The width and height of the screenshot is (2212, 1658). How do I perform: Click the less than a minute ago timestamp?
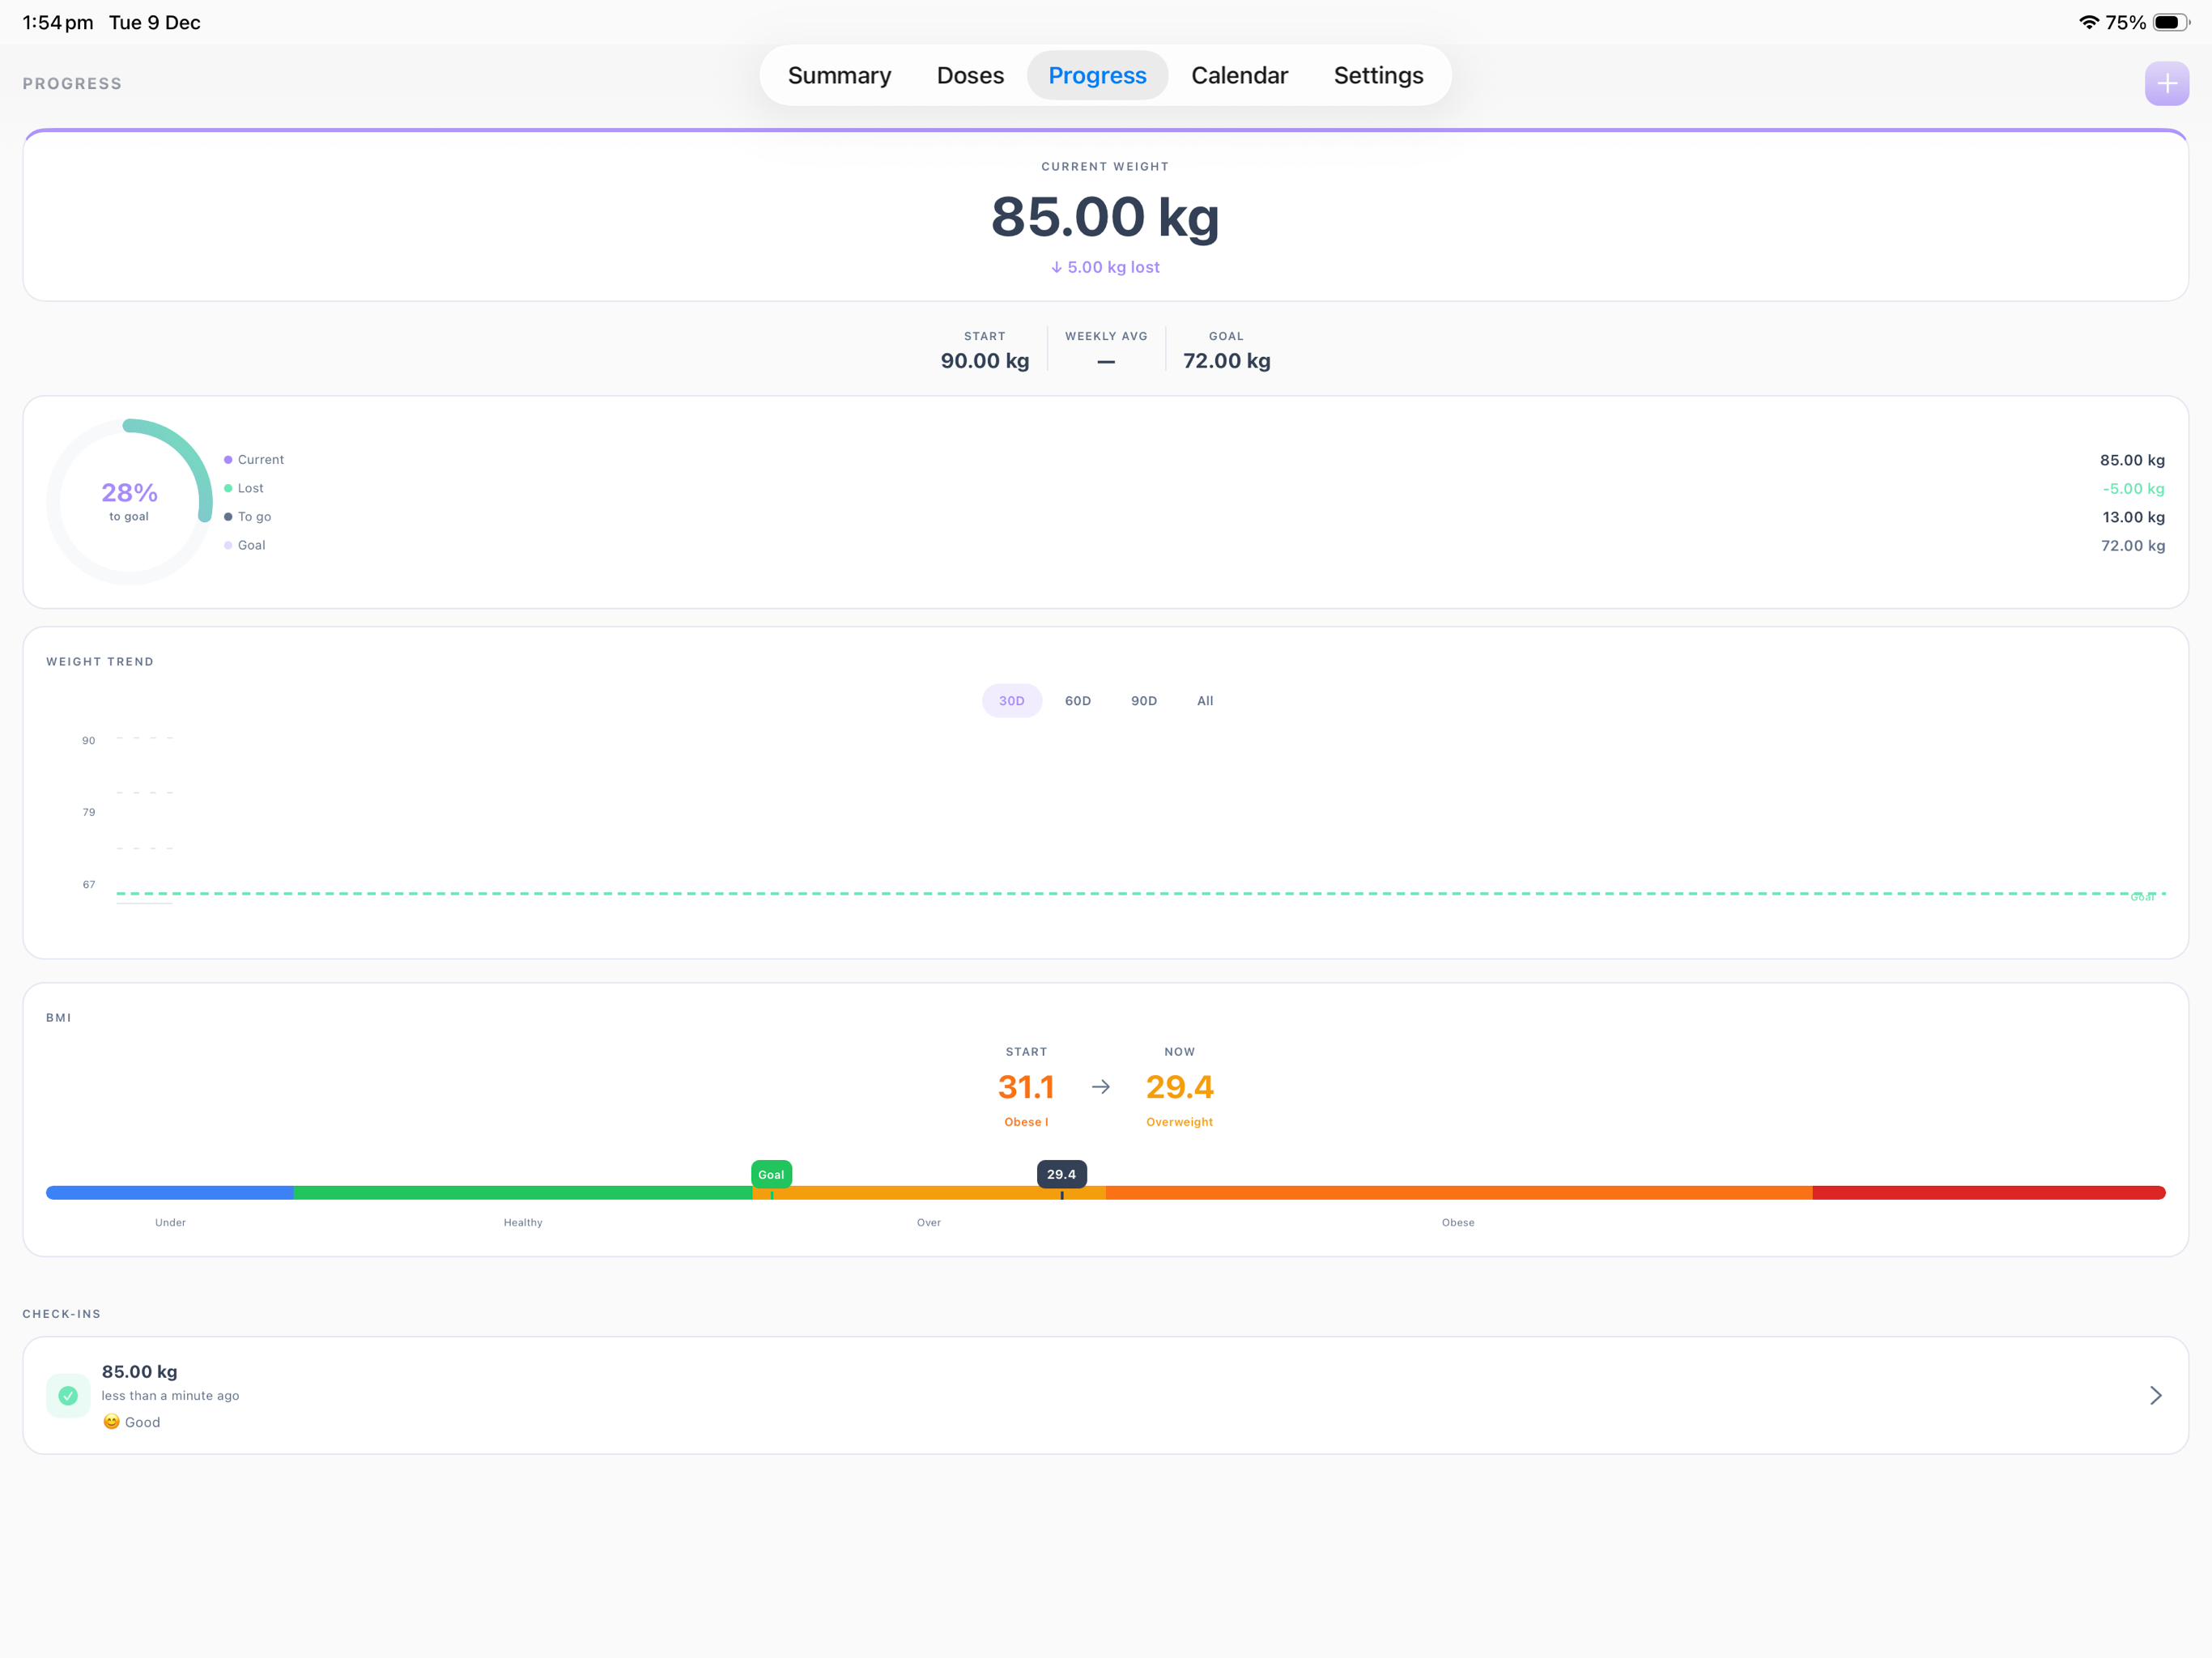(170, 1396)
